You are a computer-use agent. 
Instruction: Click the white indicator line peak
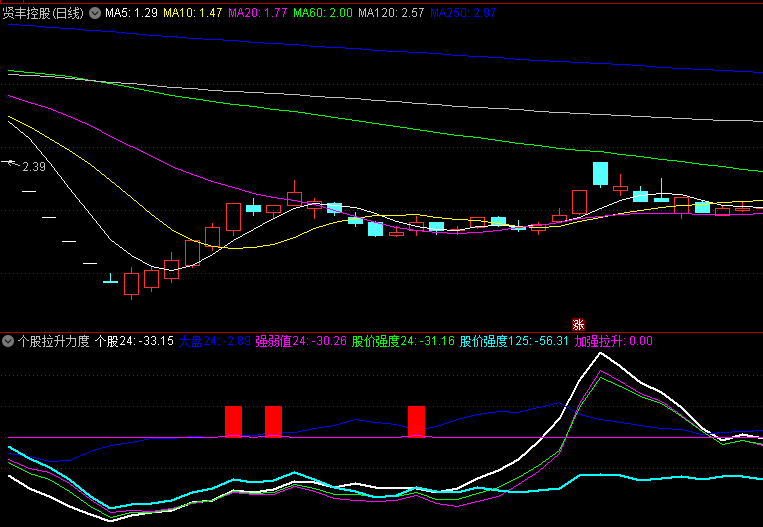point(600,353)
